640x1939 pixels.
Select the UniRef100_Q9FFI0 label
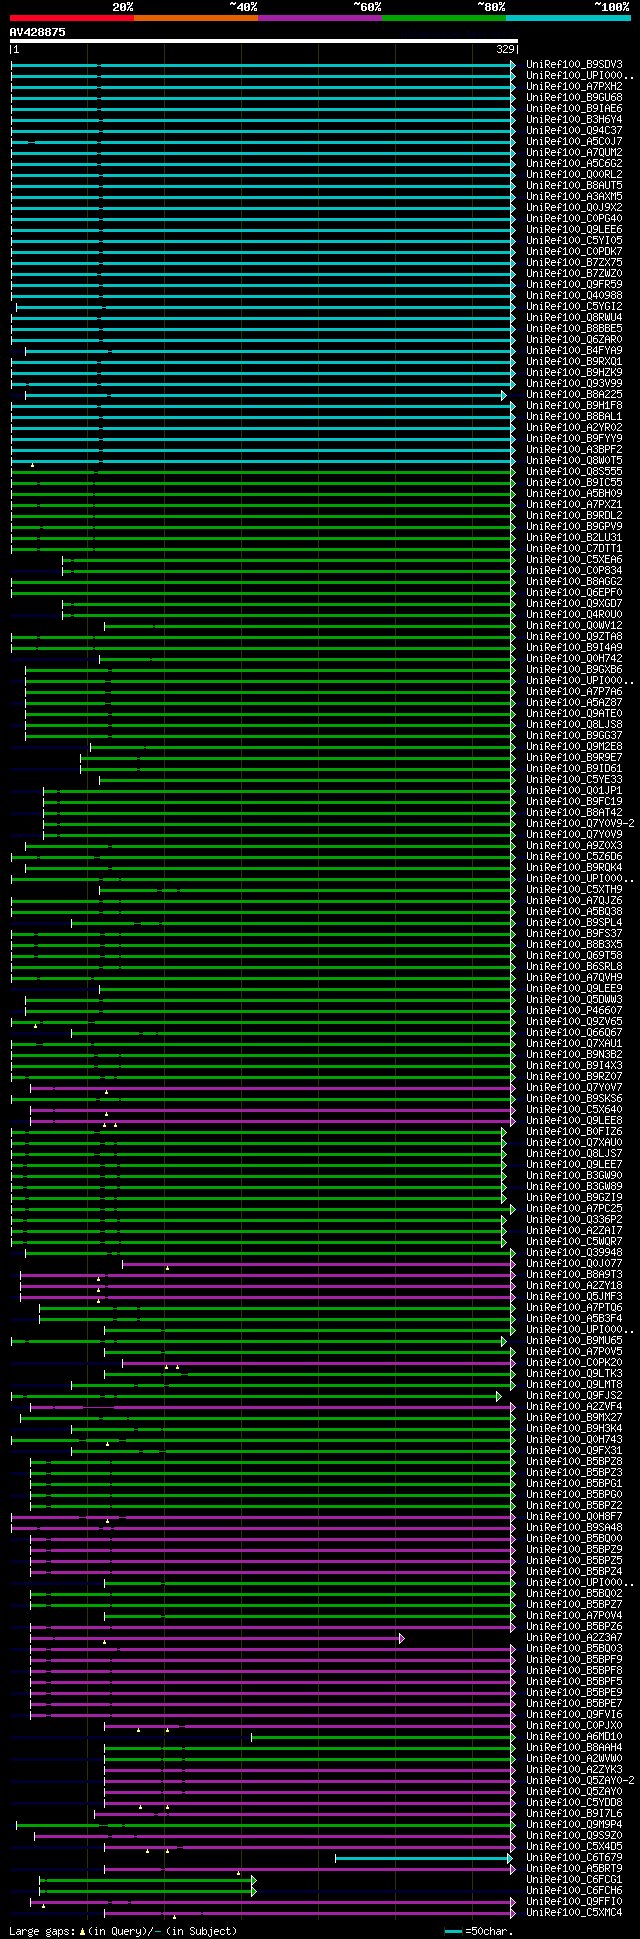[x=574, y=1901]
